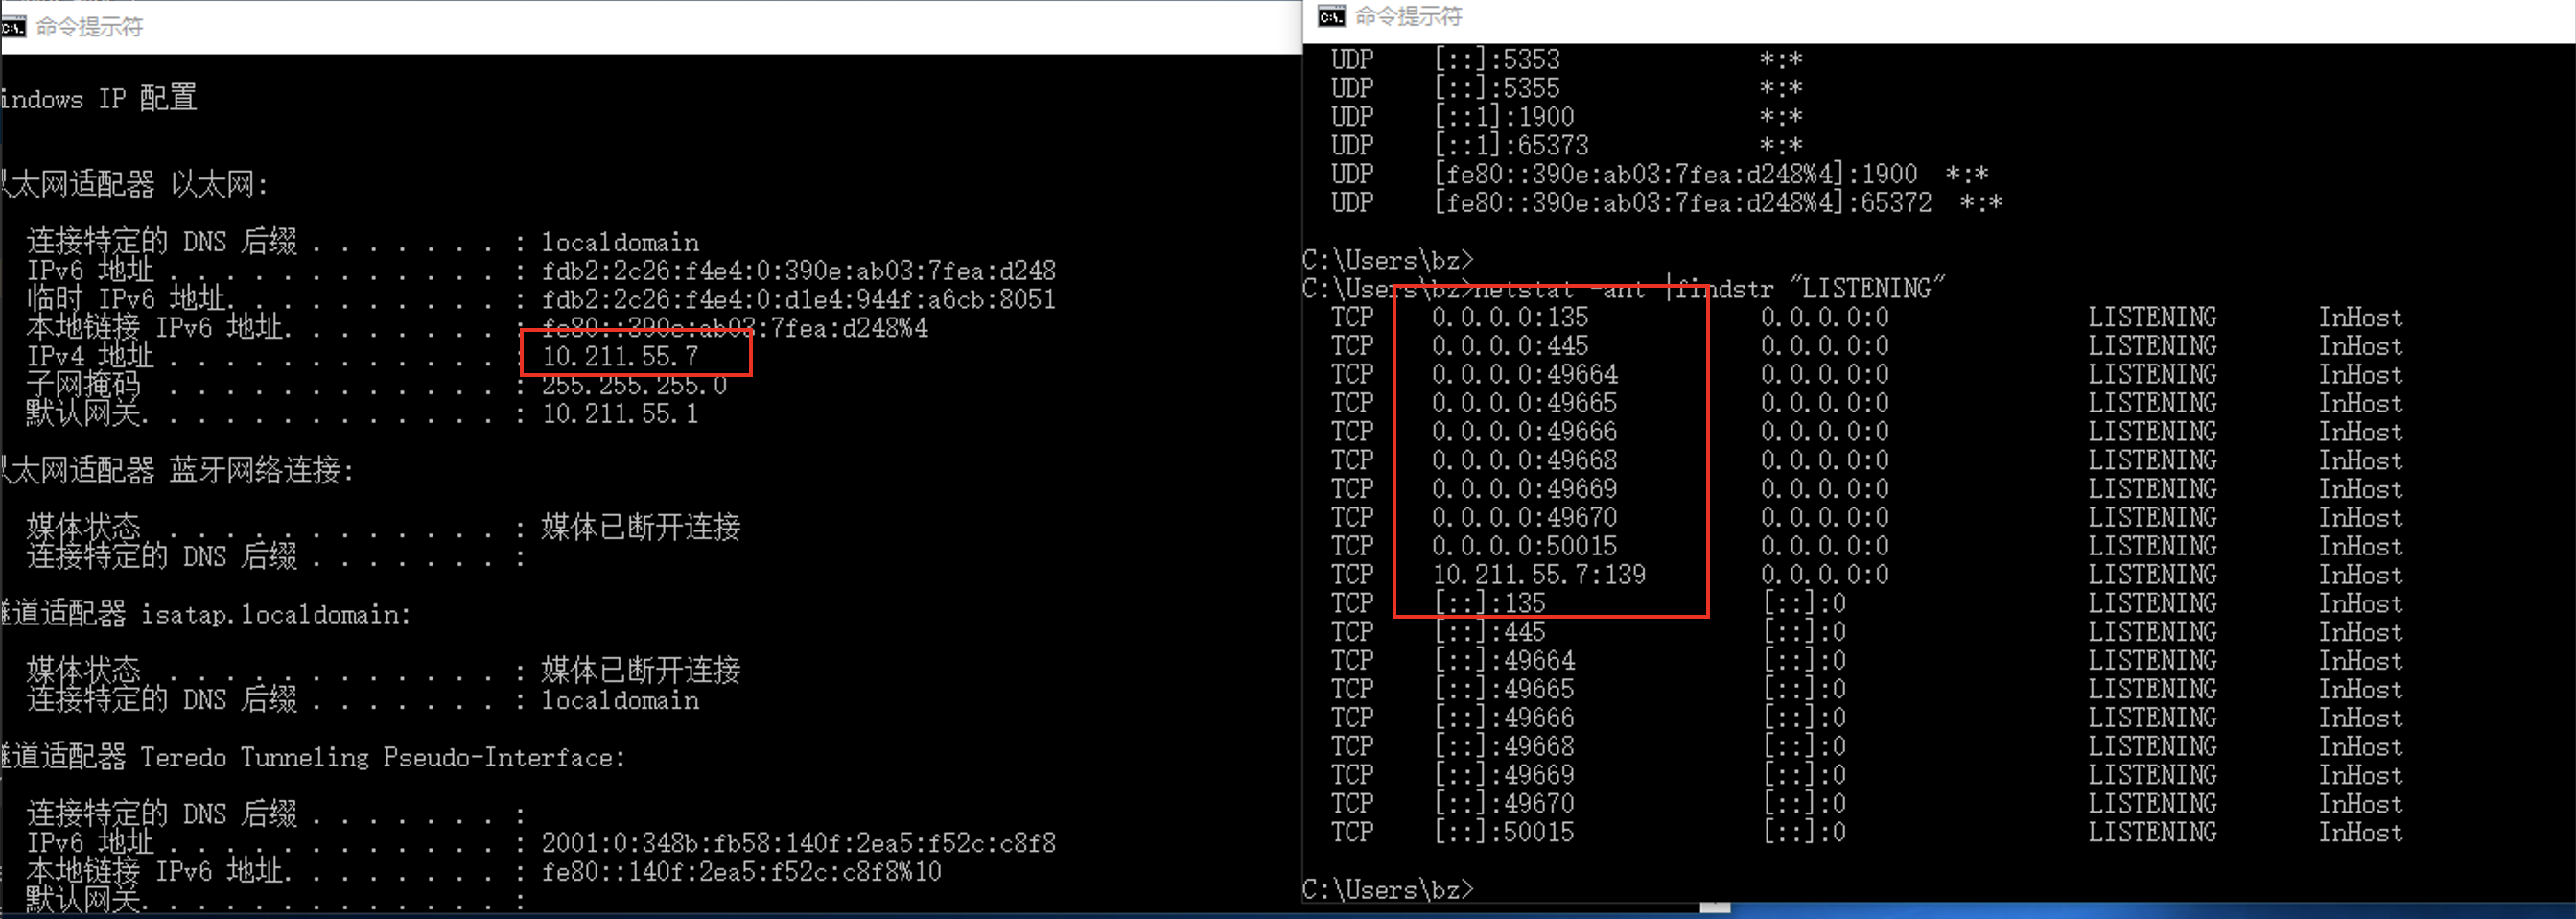Click the listening address 0.0.0.0:49666
The height and width of the screenshot is (919, 2576).
(x=1525, y=432)
